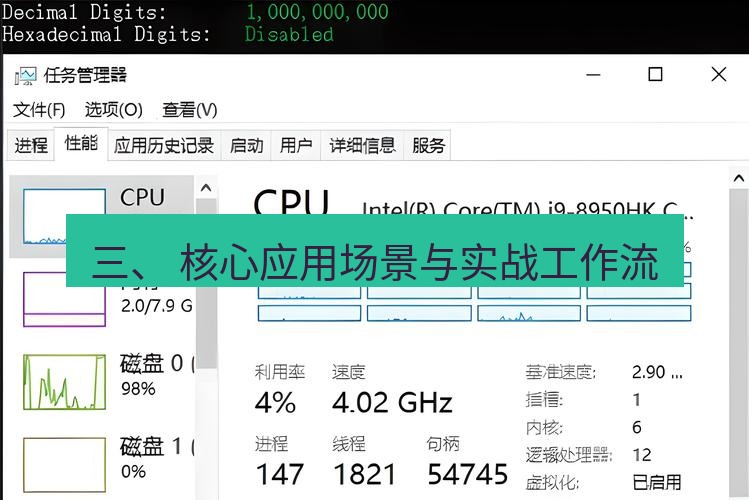Click the 基准速度 label
This screenshot has height=500, width=749.
[x=560, y=372]
